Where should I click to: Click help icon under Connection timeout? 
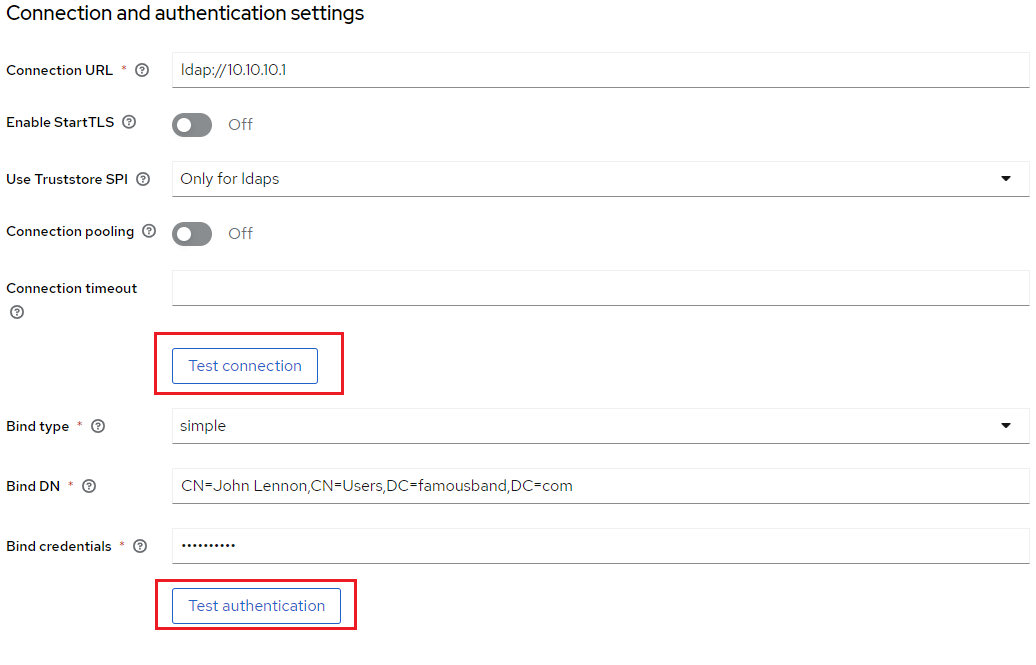tap(16, 312)
